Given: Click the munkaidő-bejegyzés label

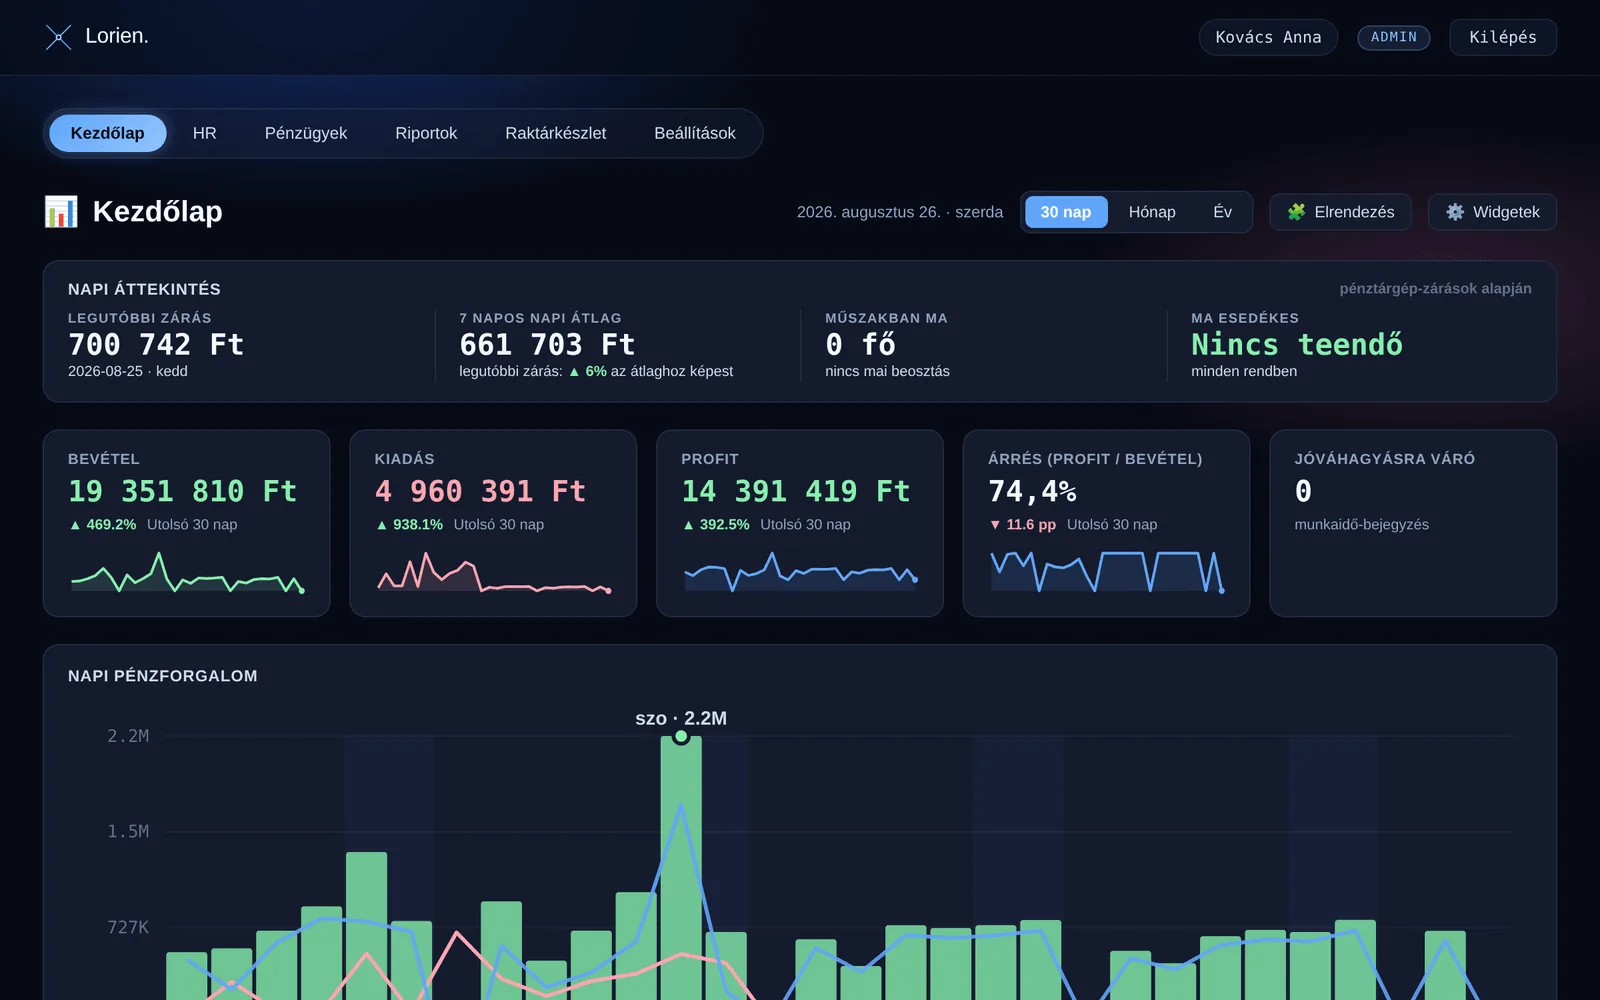Looking at the screenshot, I should point(1361,524).
